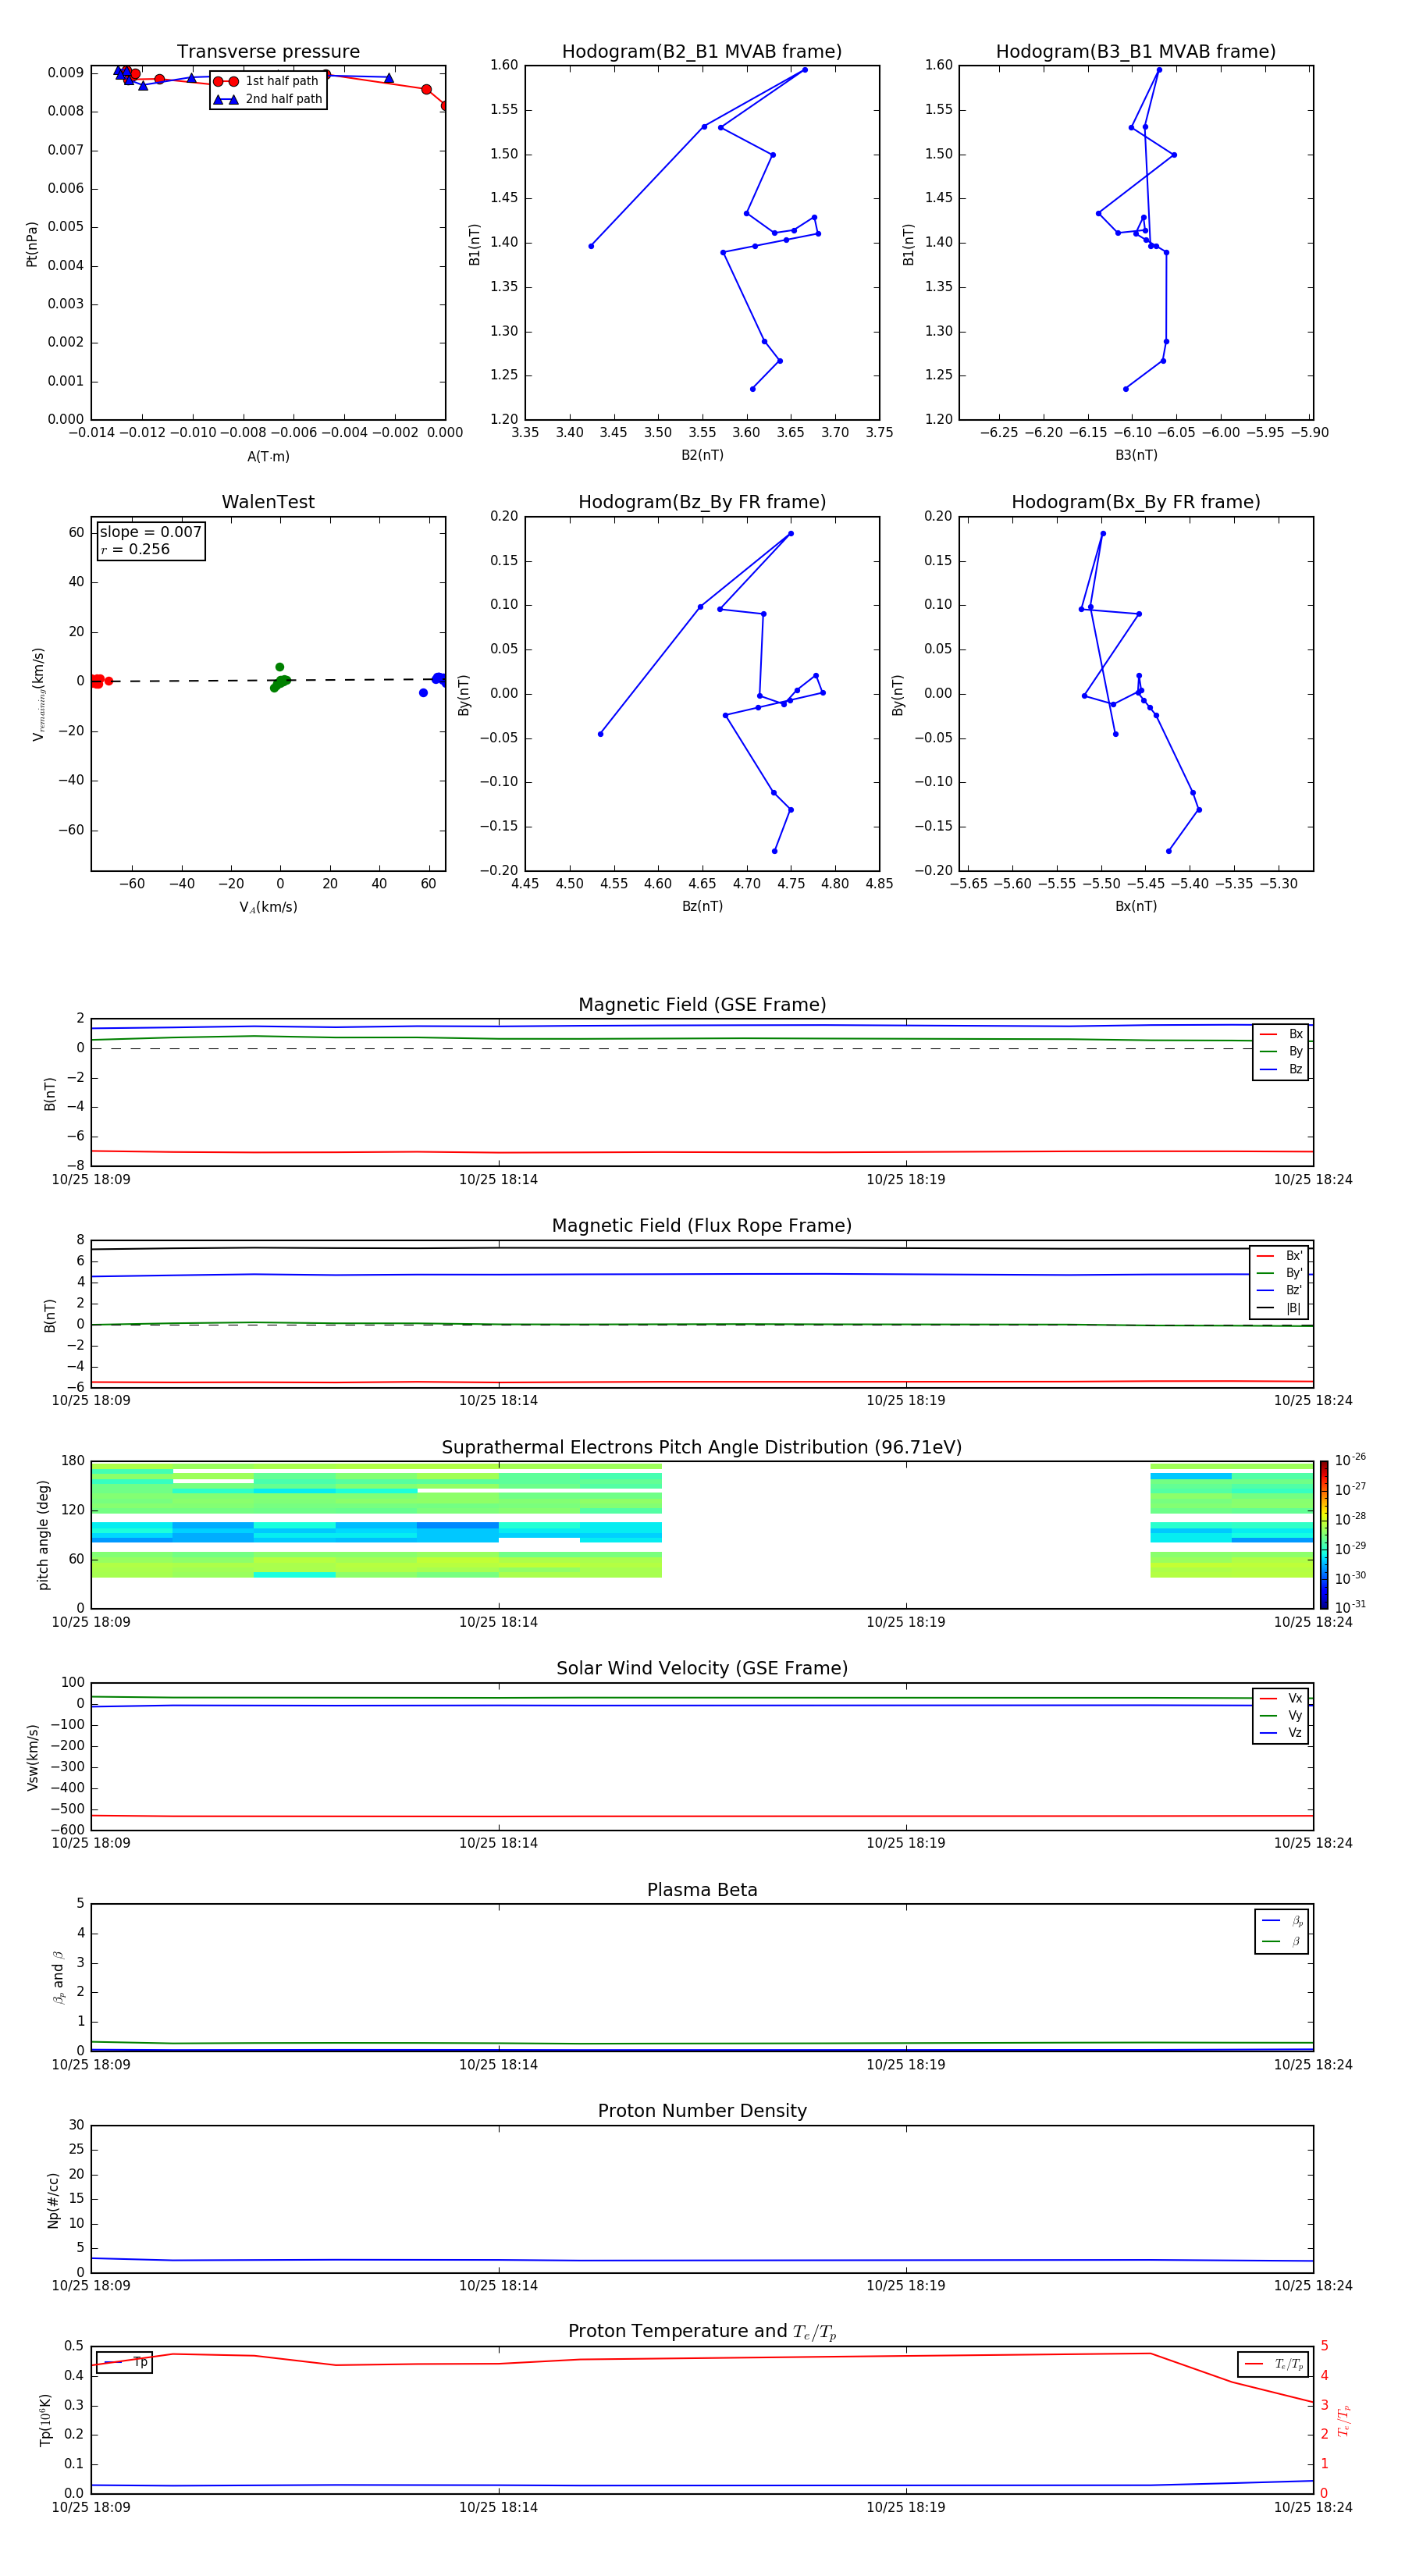
Task: Click the 'Magnetic Field (GSE Frame)' title
Action: (x=702, y=1005)
